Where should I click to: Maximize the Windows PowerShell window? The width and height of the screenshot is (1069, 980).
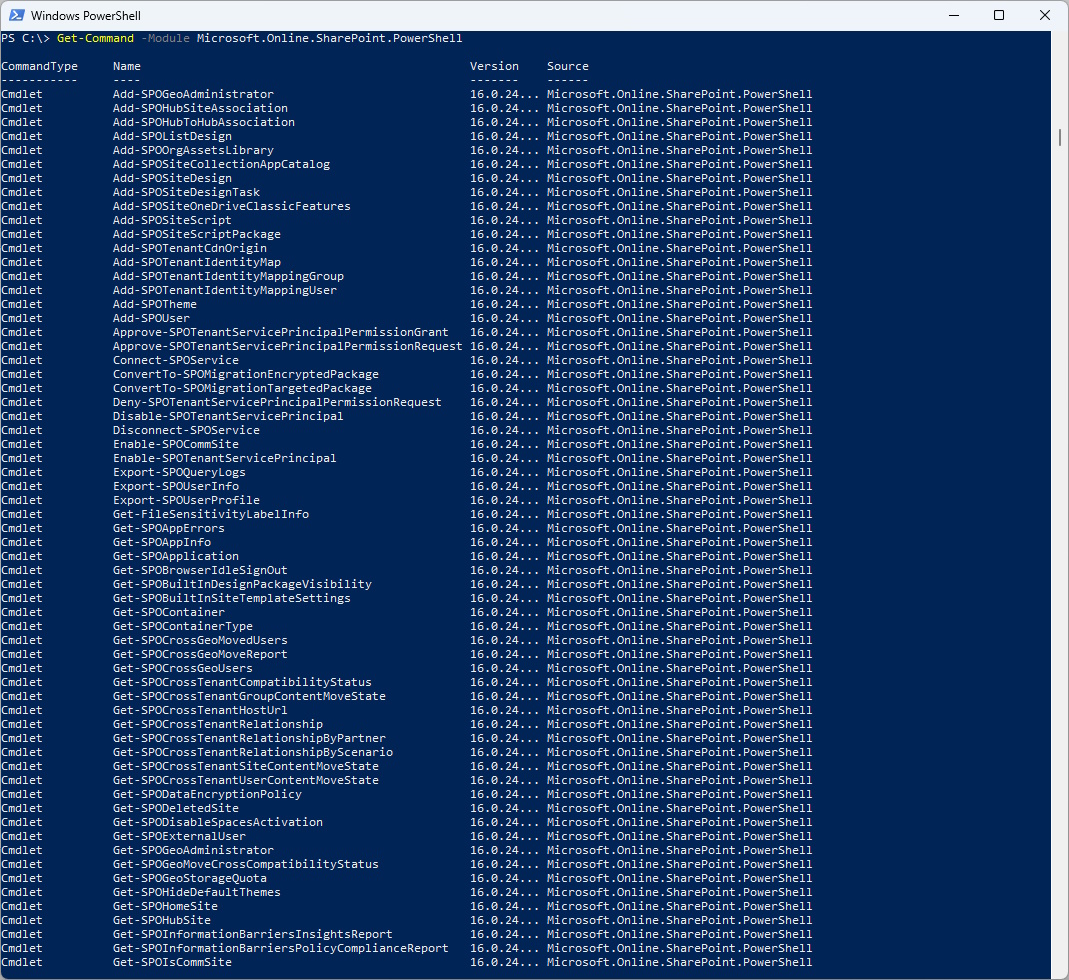(999, 16)
